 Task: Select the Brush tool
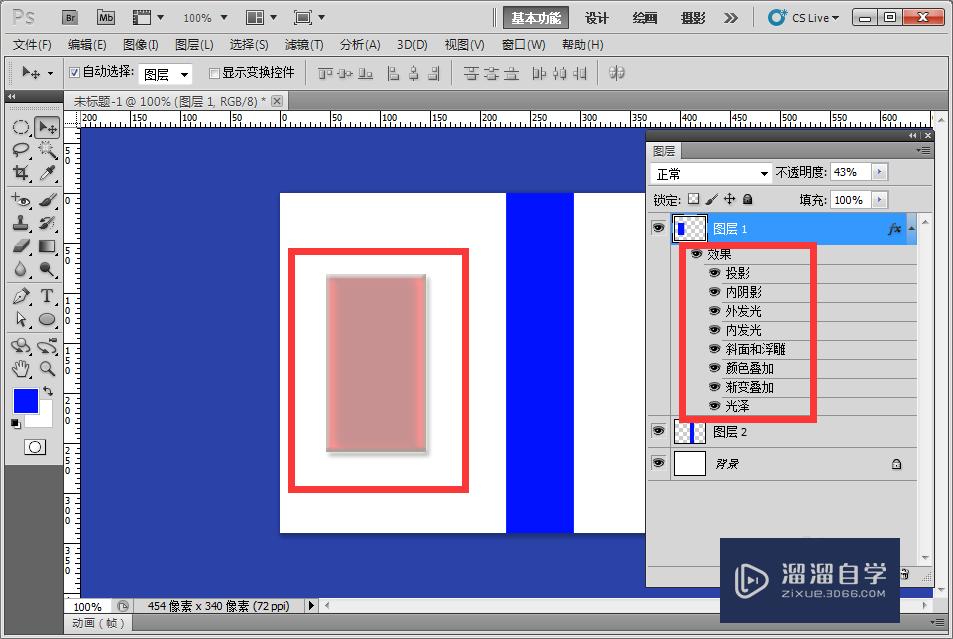click(47, 200)
